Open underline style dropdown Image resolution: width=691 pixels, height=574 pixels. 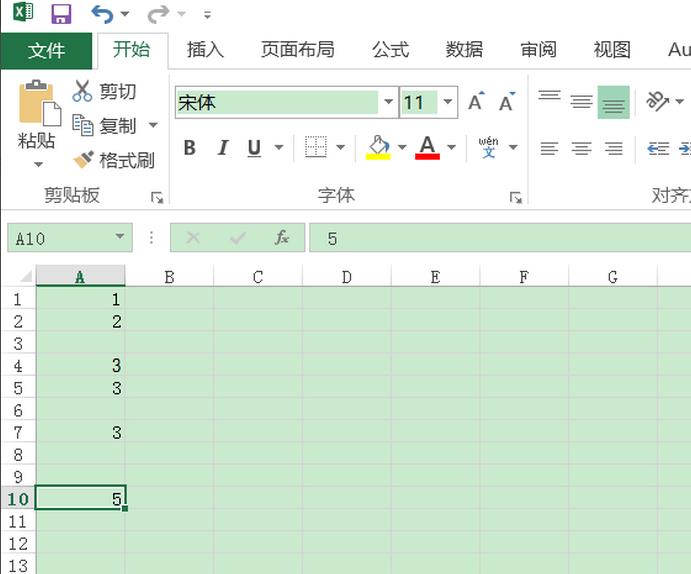point(279,147)
